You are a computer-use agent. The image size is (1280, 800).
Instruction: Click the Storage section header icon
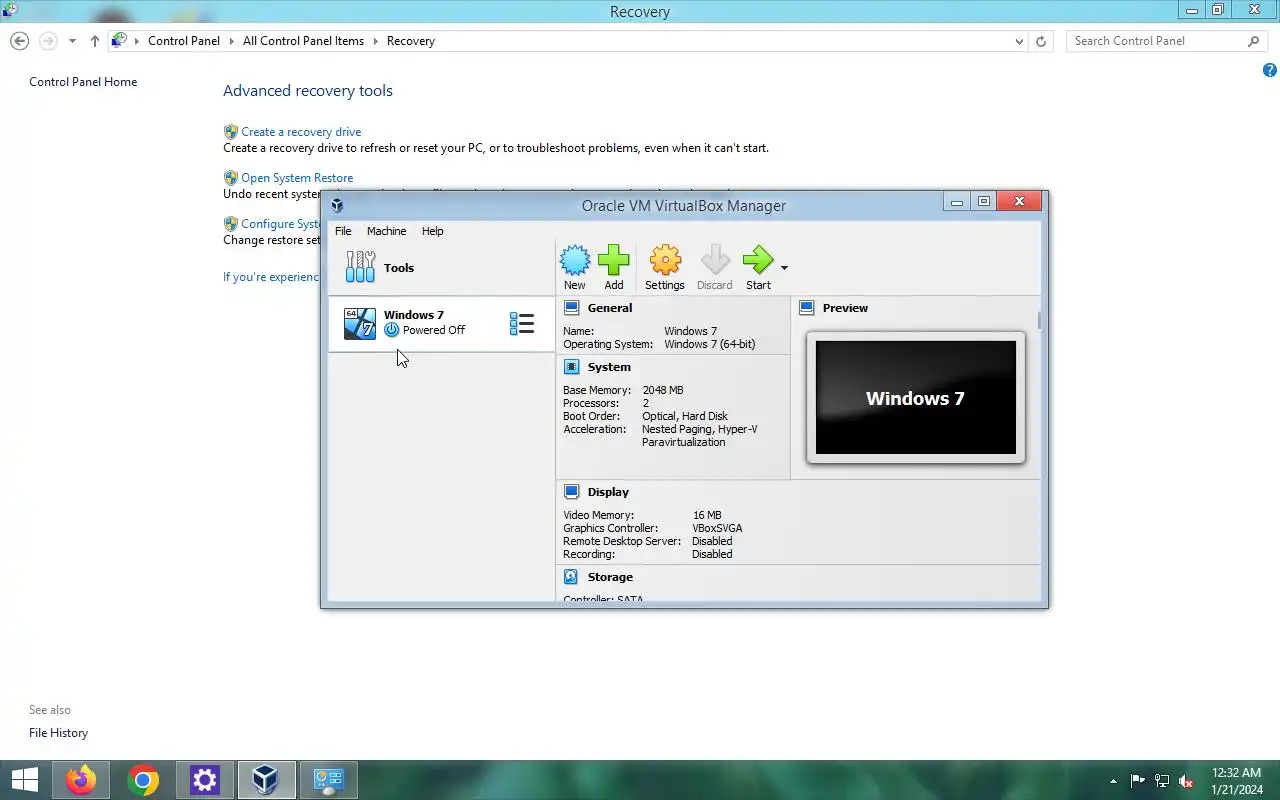point(571,577)
